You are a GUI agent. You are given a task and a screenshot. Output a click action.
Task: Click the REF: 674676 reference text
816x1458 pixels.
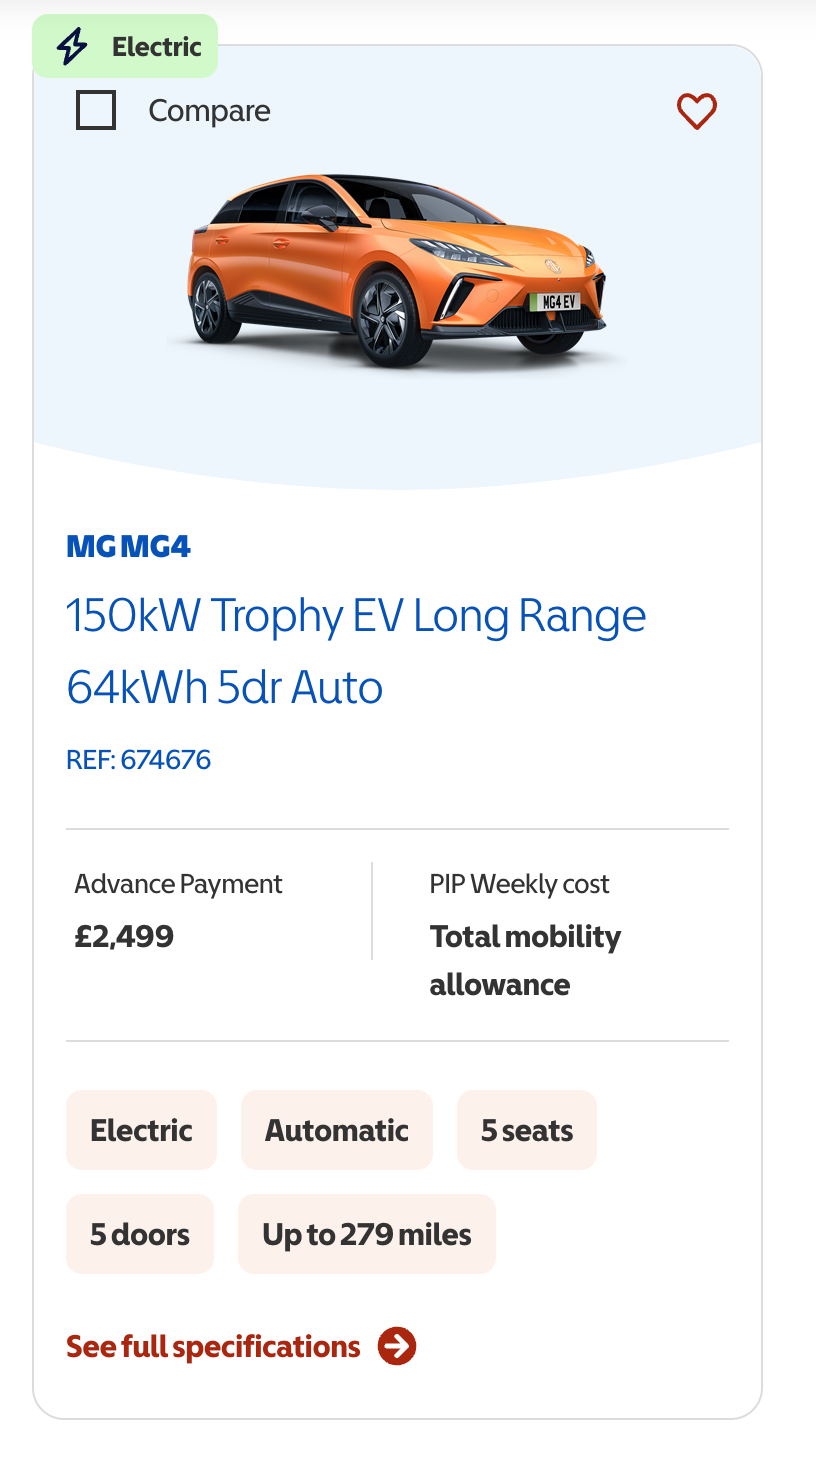(x=138, y=760)
